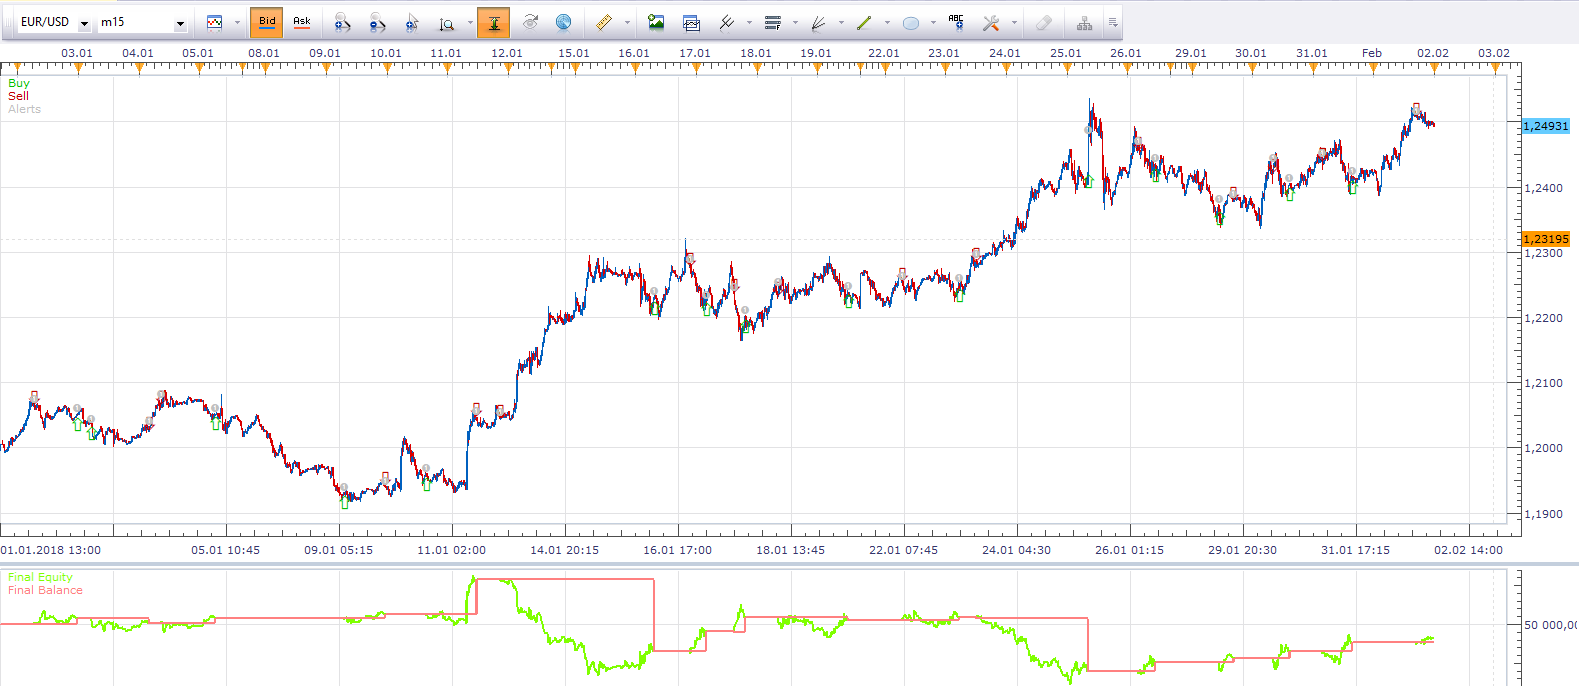This screenshot has height=686, width=1579.
Task: Toggle the orange highlighted vertical cursor tool
Action: (x=494, y=22)
